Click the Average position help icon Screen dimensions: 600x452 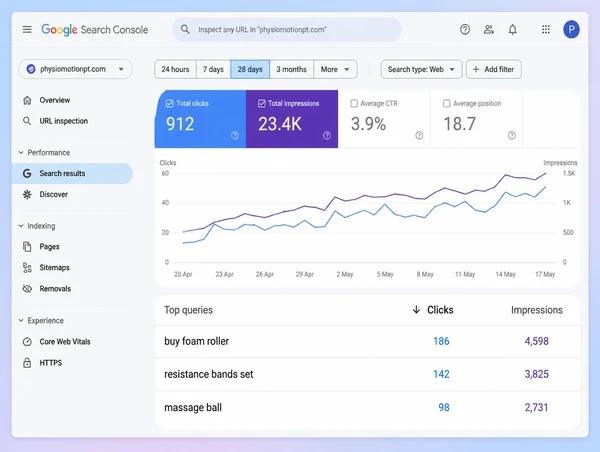click(x=512, y=135)
